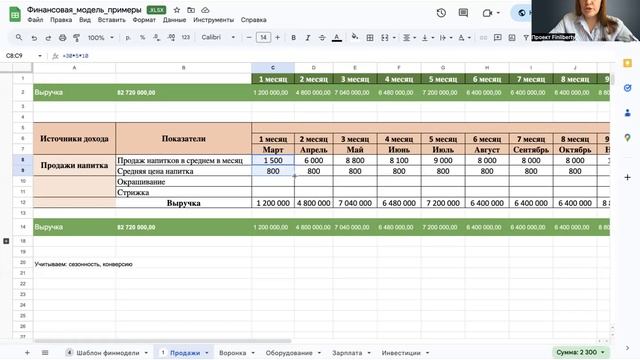Open the Данные menu
The image size is (640, 360).
pyautogui.click(x=174, y=20)
